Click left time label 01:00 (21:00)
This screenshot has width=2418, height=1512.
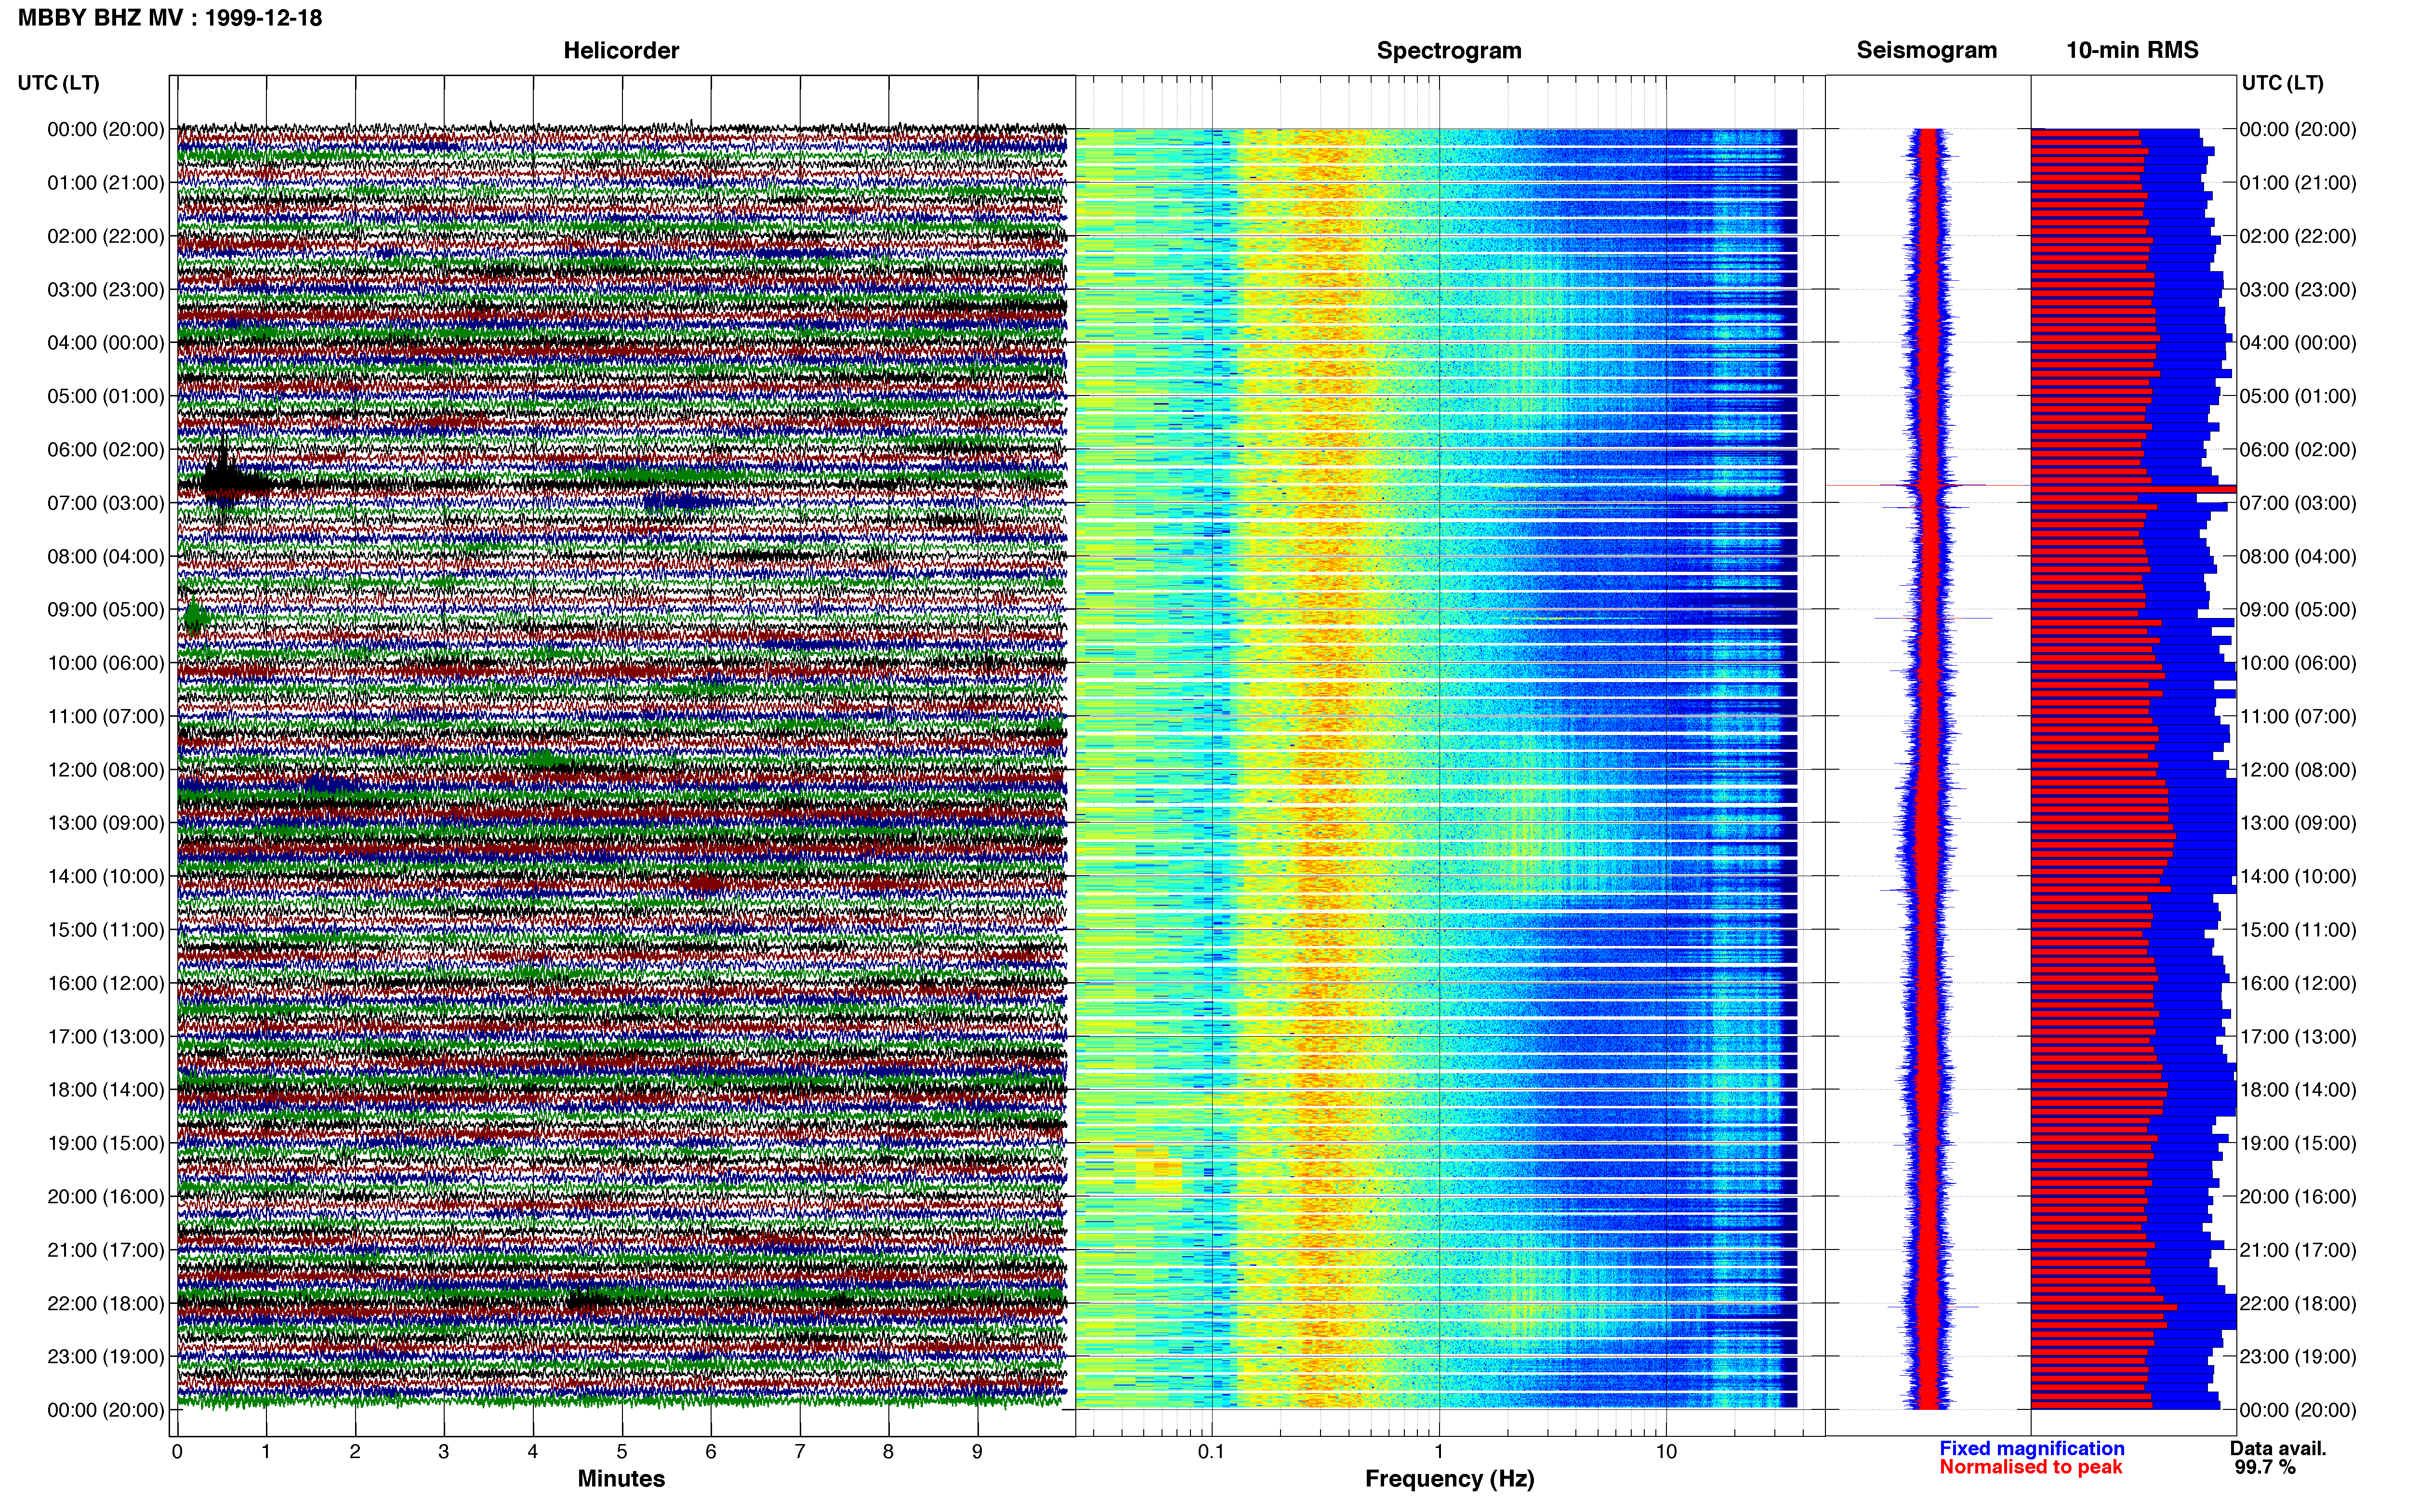(106, 183)
